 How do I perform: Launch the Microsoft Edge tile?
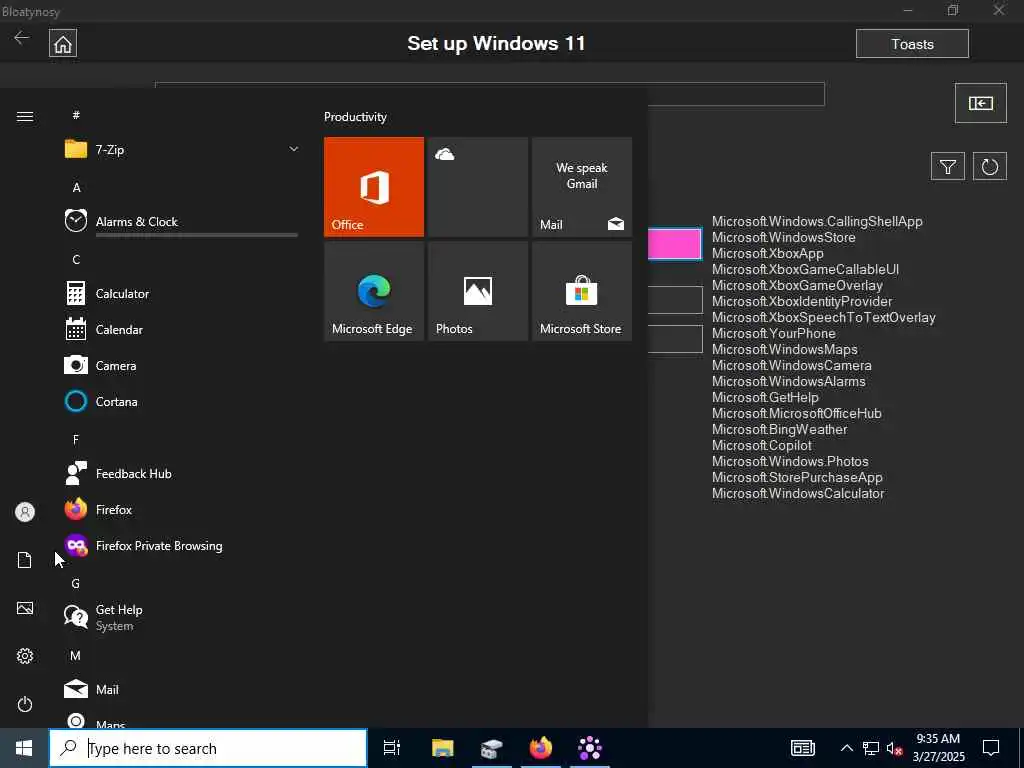[374, 291]
